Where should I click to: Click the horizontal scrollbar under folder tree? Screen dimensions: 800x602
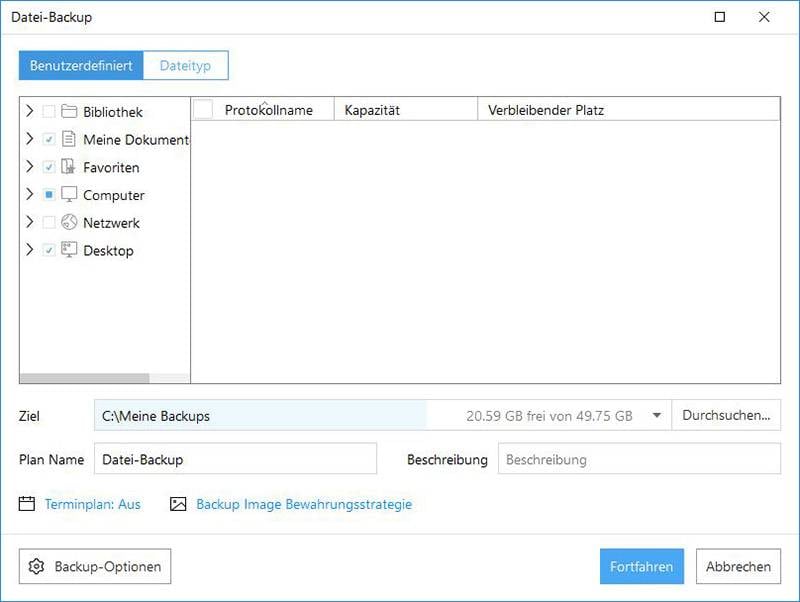(x=85, y=379)
